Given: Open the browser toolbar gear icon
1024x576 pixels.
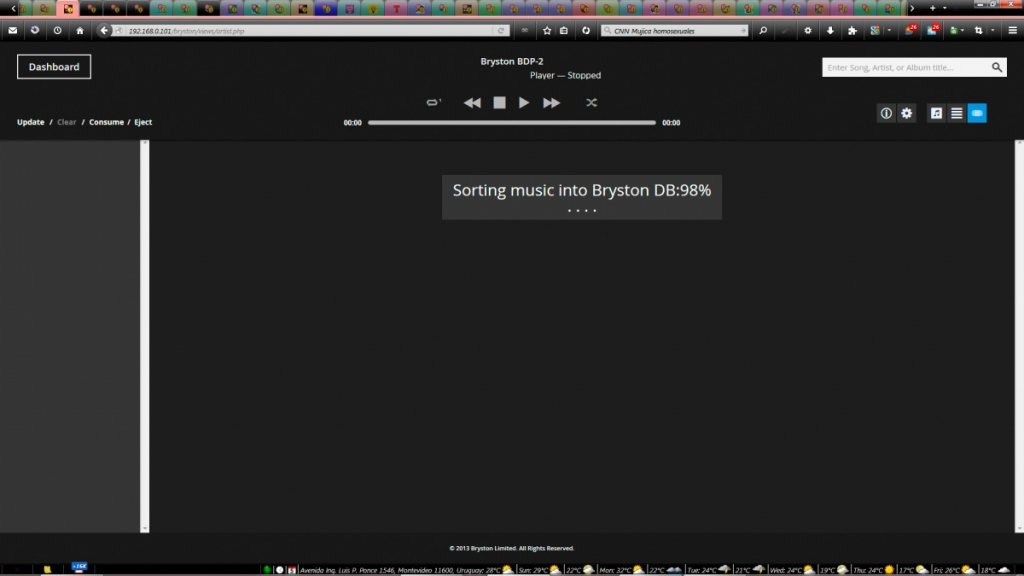Looking at the screenshot, I should coord(808,31).
